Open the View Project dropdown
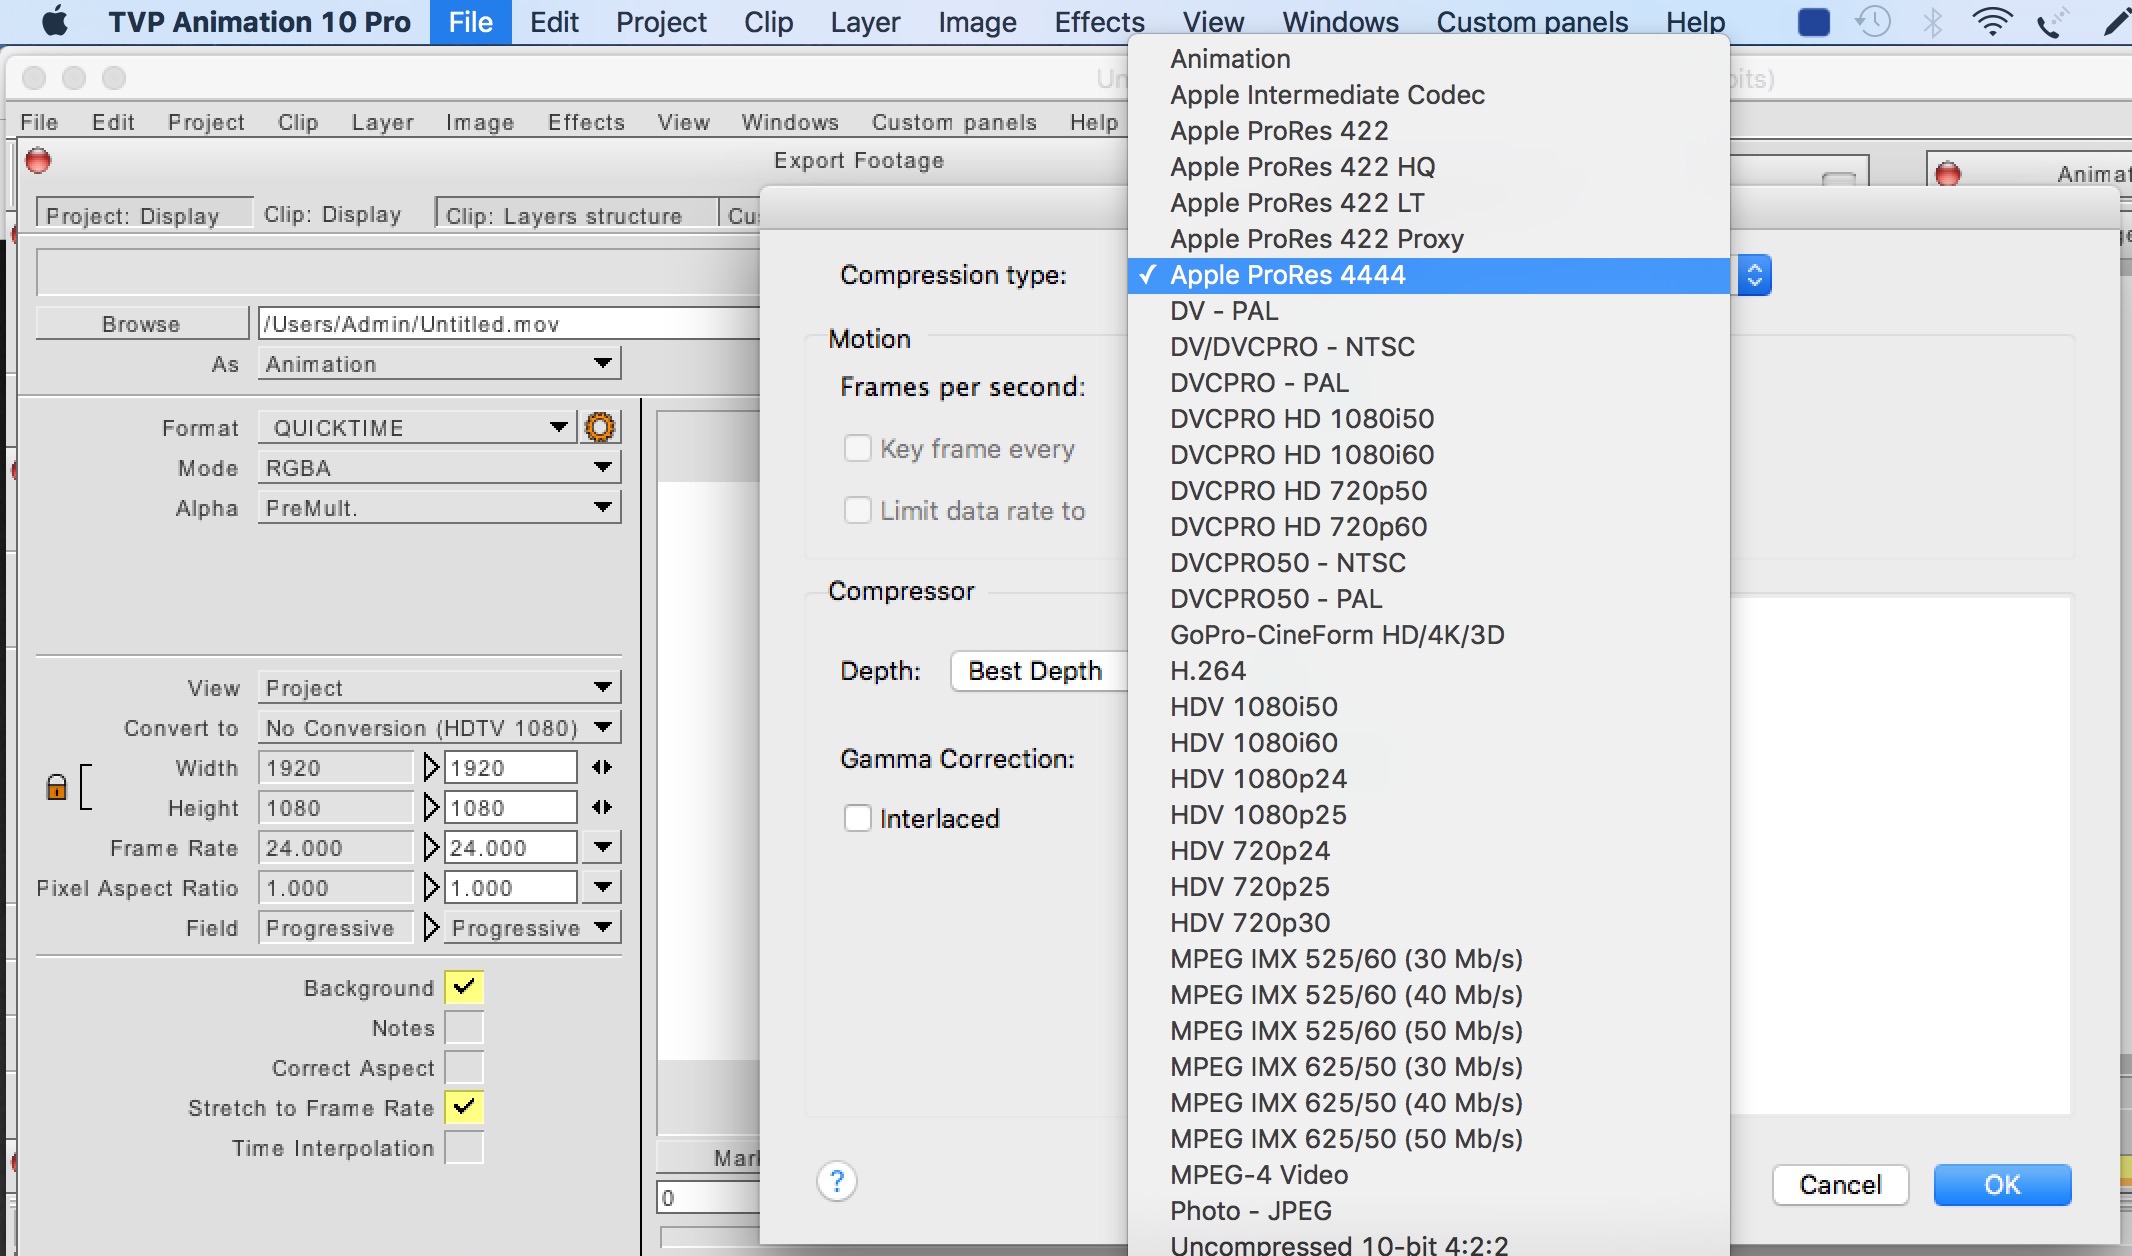Viewport: 2132px width, 1256px height. point(439,687)
